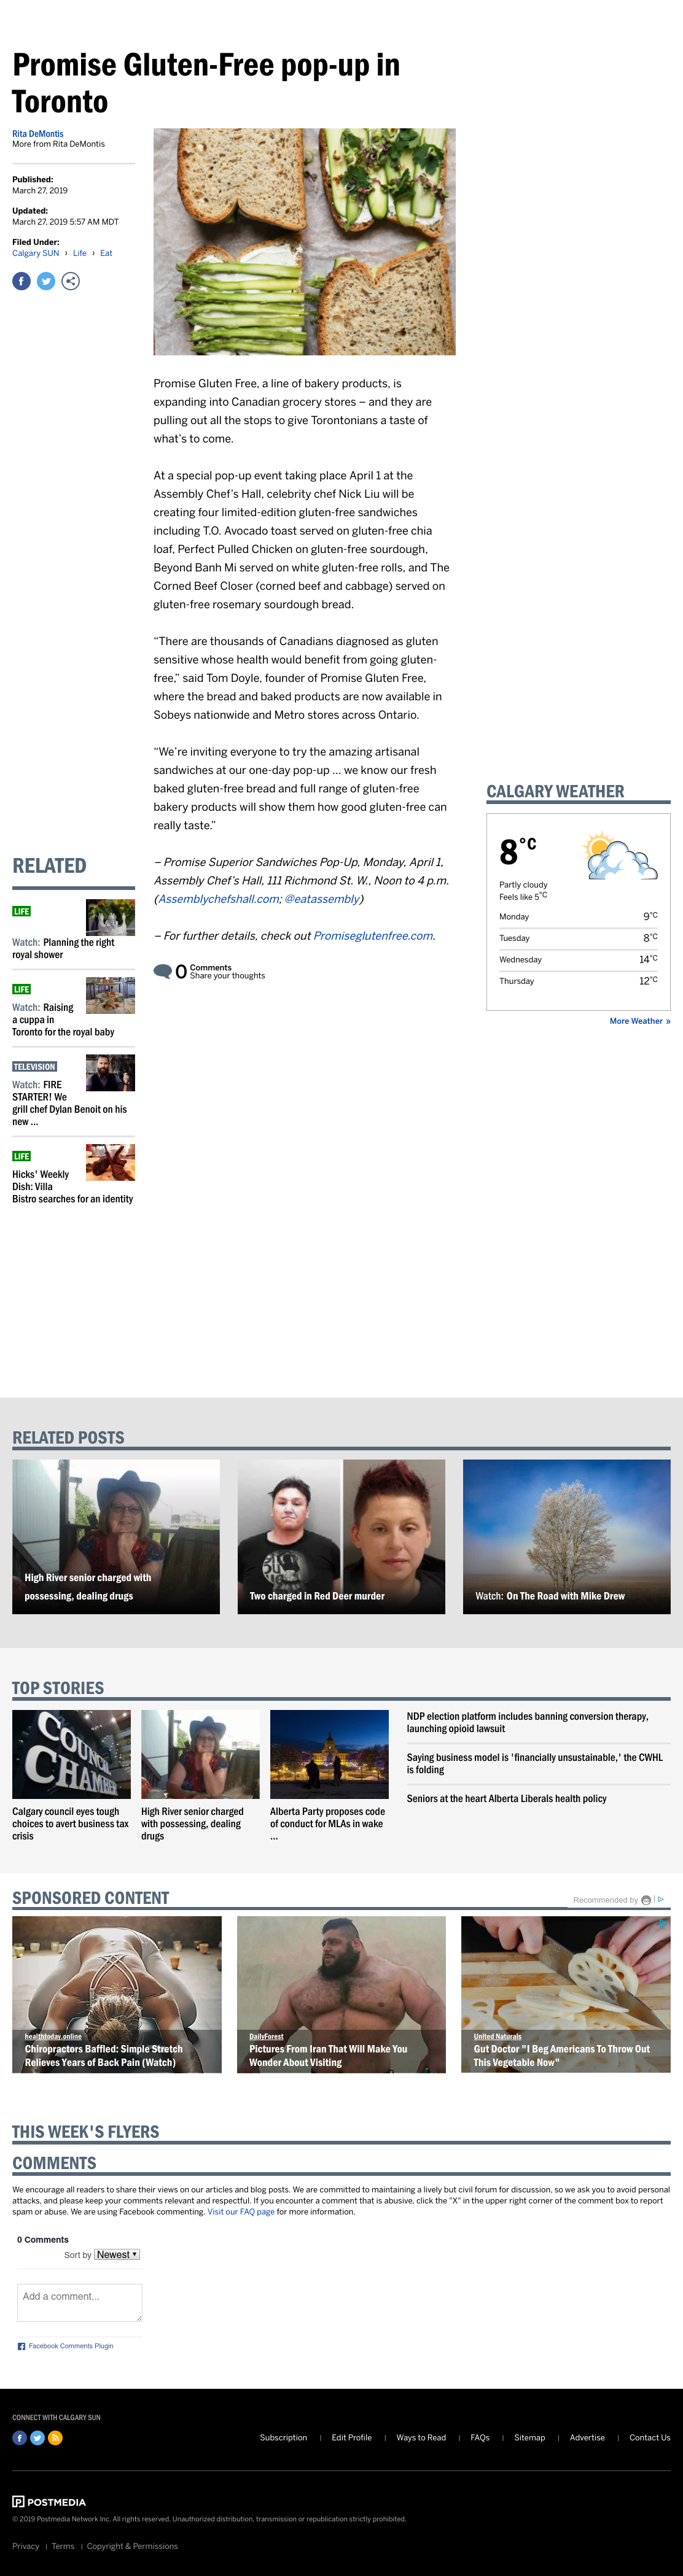
Task: Click the comments speech bubble icon
Action: (162, 971)
